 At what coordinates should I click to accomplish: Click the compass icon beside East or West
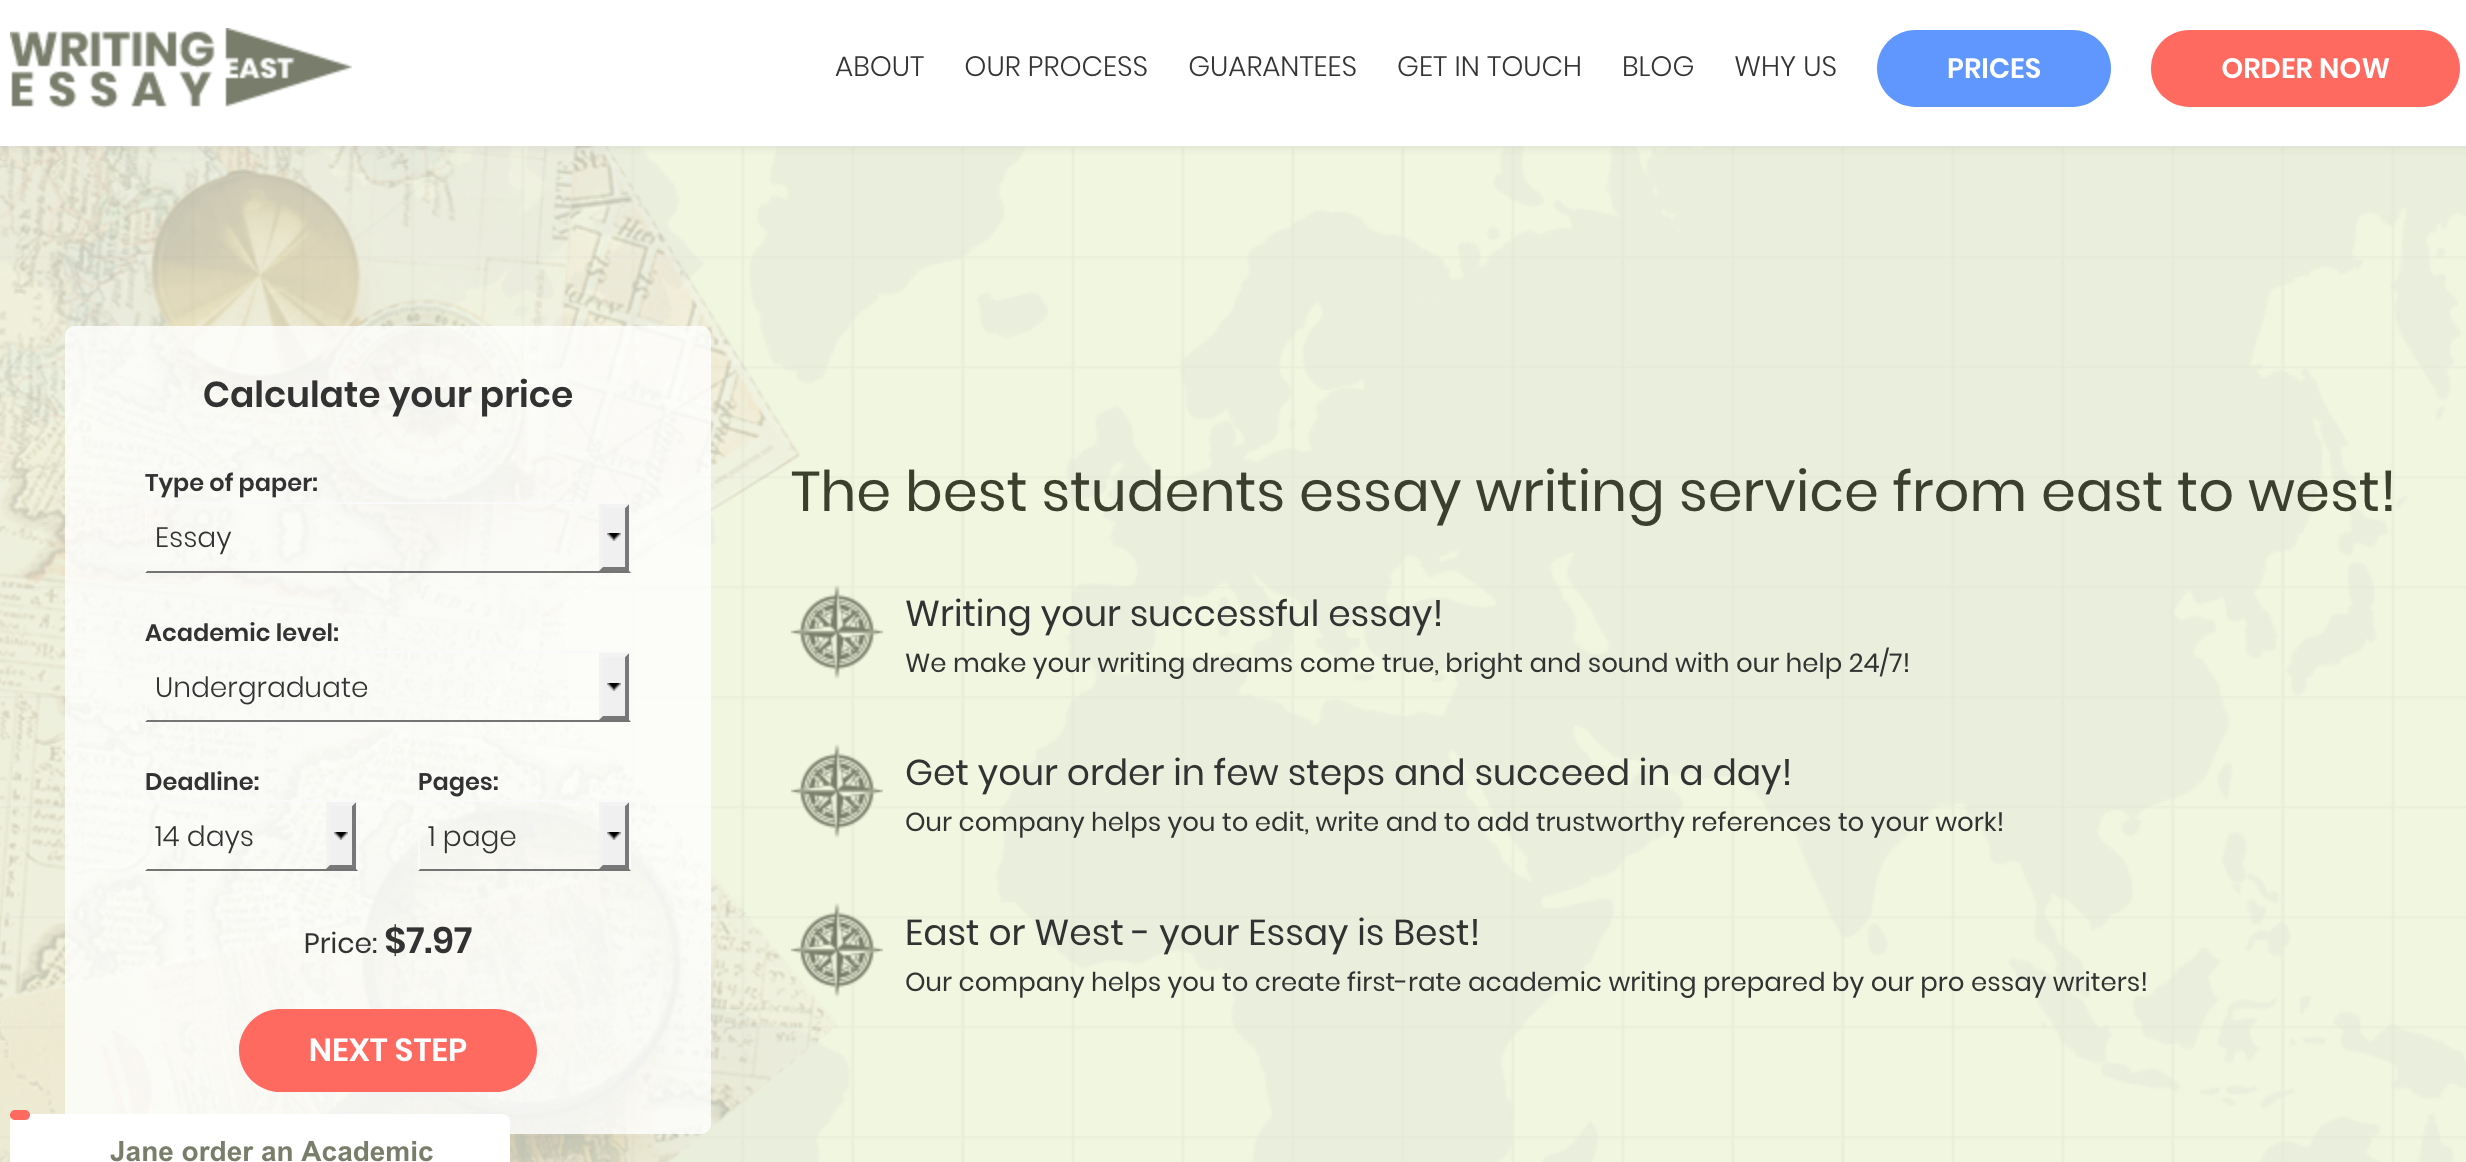click(x=838, y=950)
